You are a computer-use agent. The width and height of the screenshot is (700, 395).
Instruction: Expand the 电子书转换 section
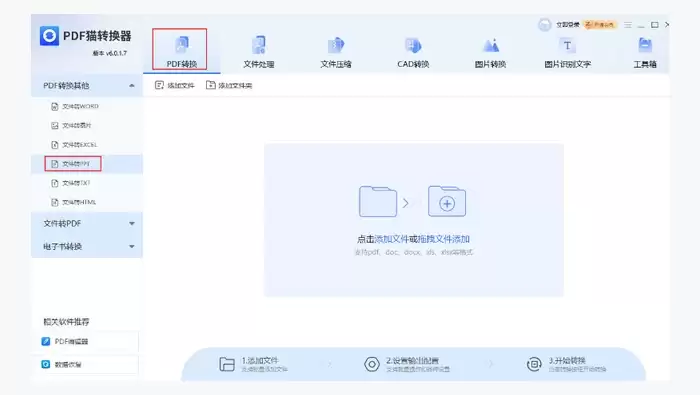87,246
